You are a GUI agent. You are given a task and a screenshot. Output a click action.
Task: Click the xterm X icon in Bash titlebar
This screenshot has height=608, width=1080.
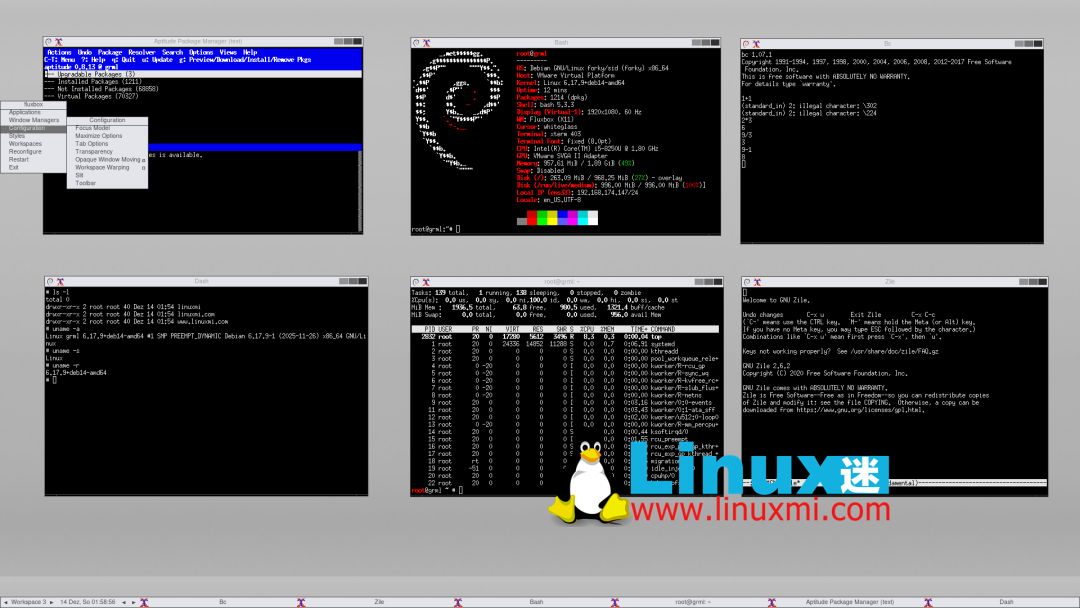[427, 43]
